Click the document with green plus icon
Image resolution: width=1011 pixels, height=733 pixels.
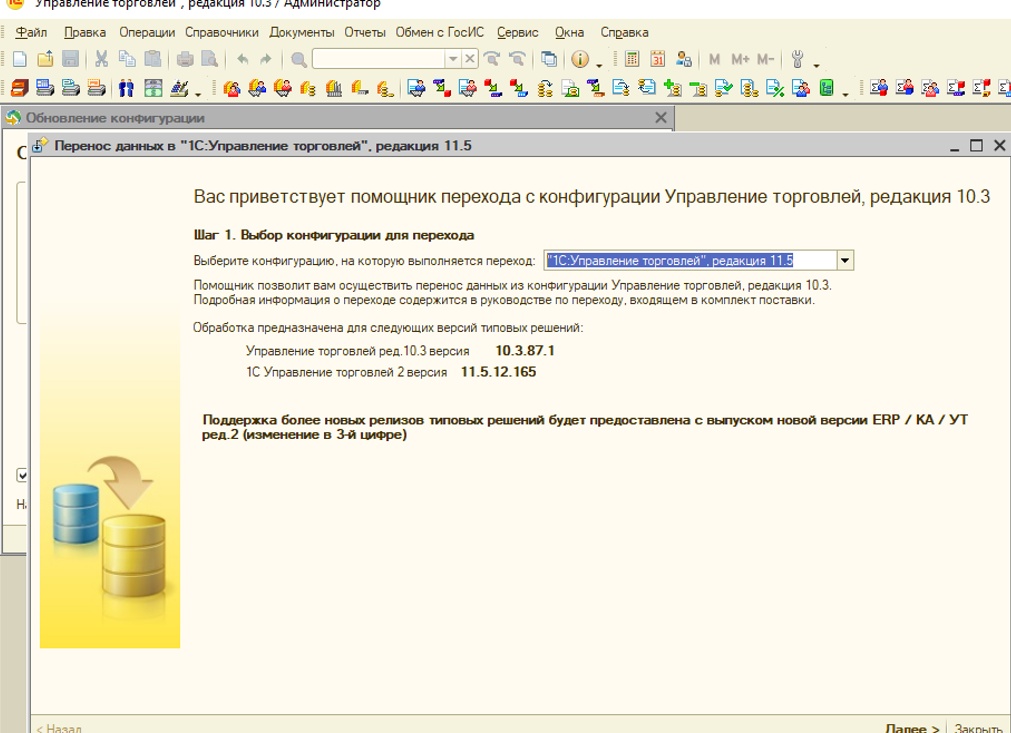click(672, 88)
